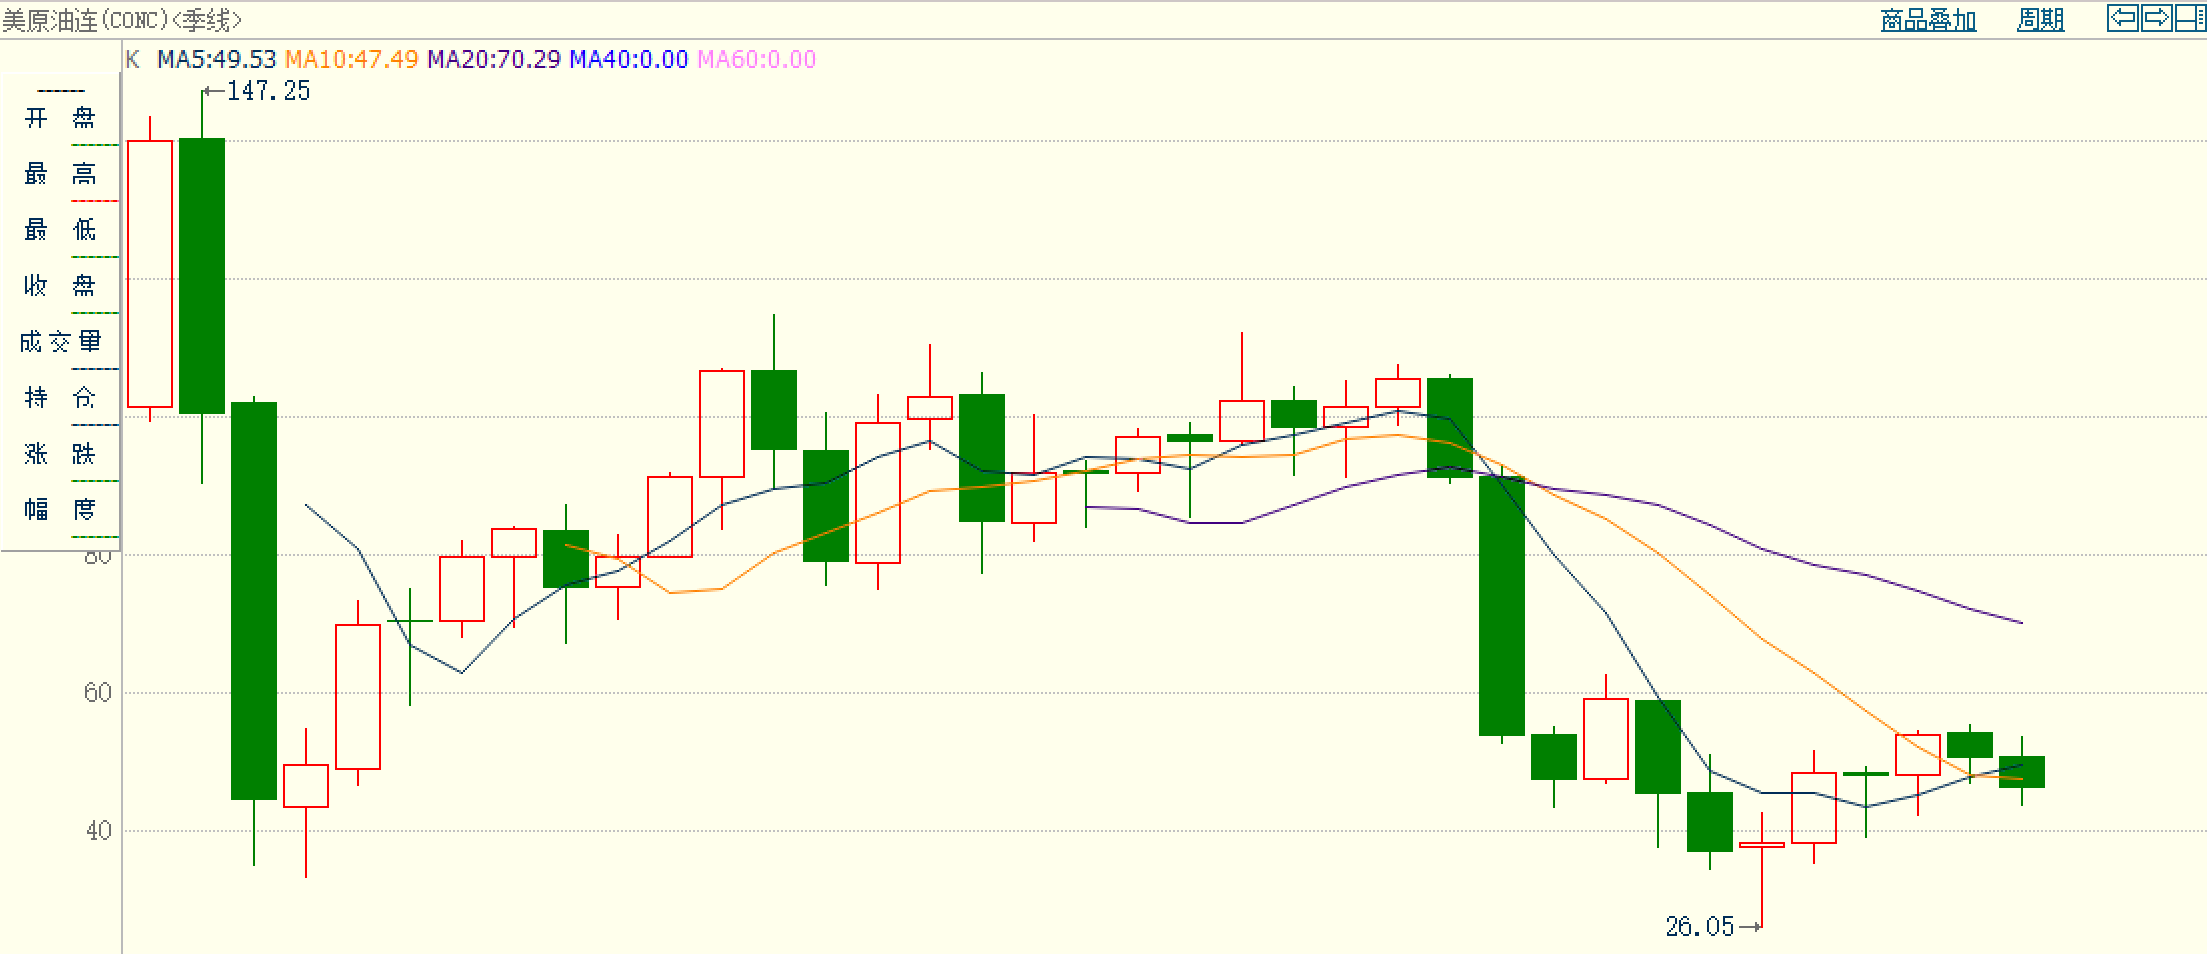The width and height of the screenshot is (2207, 954).
Task: Click the 开盘 row in info panel
Action: (x=60, y=119)
